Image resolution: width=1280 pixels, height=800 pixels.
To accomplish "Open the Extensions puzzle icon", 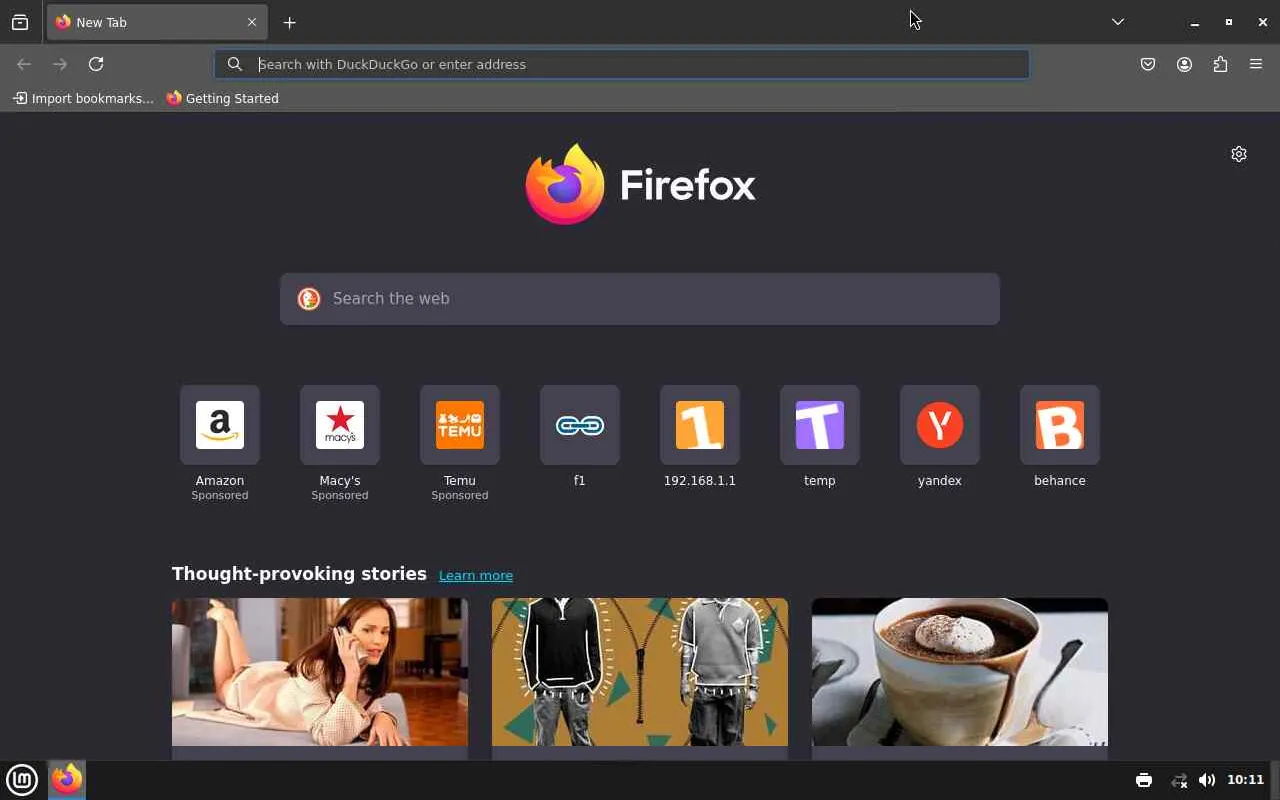I will pos(1220,64).
